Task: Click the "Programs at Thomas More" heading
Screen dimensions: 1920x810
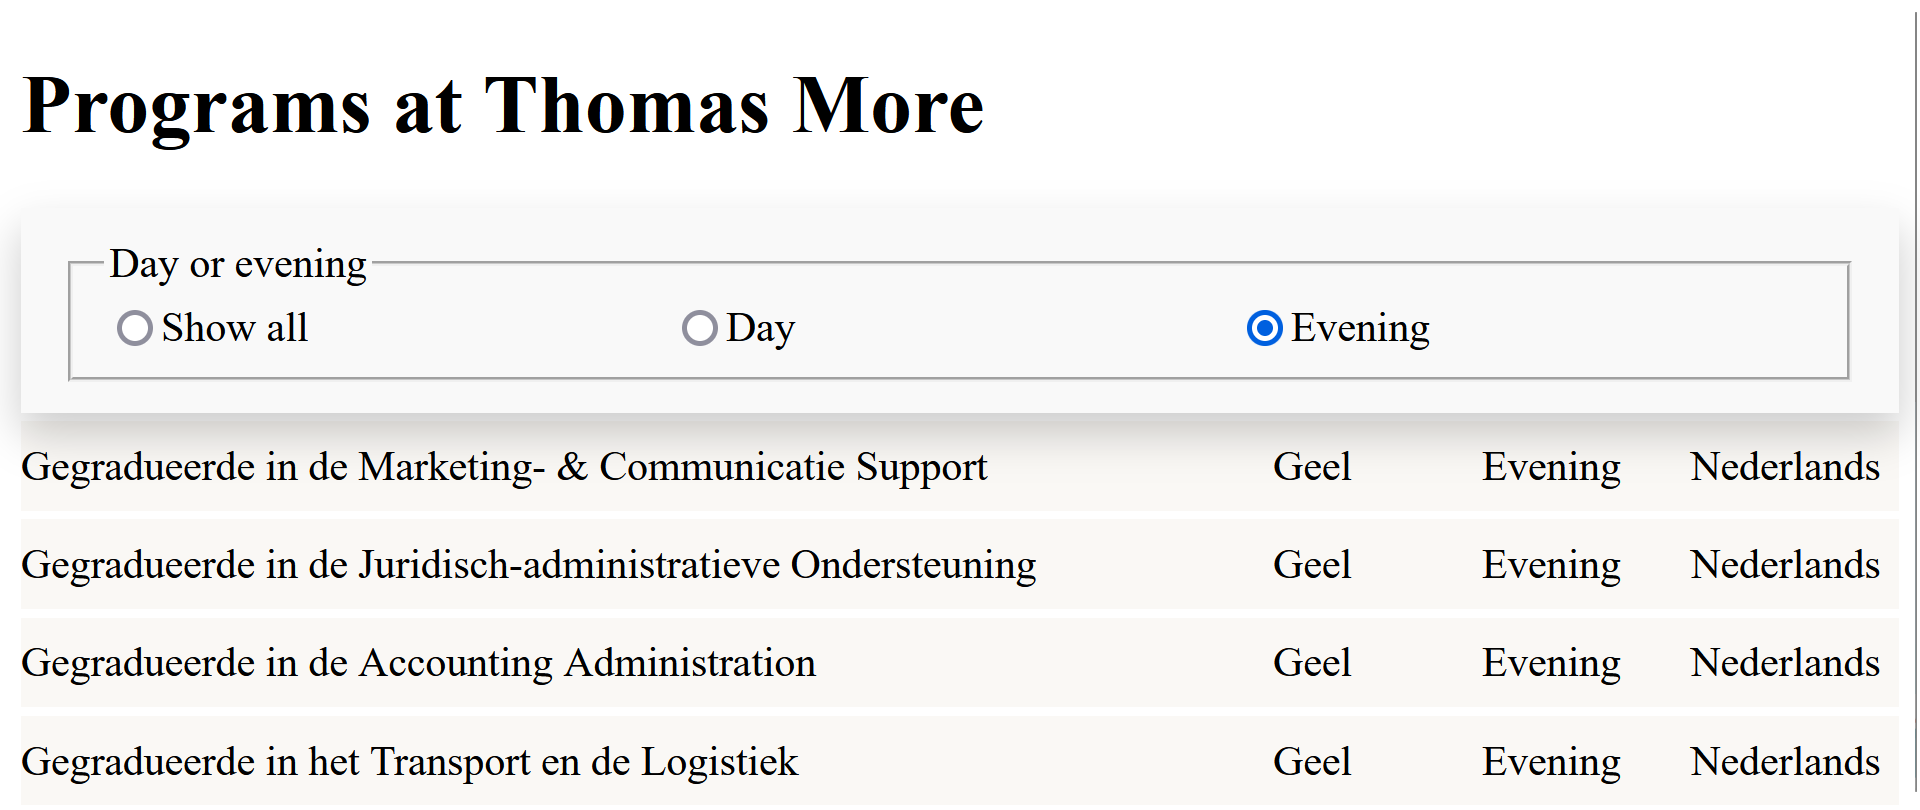Action: pos(503,105)
